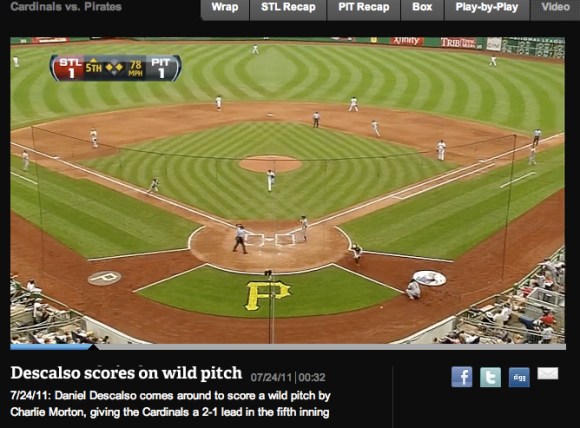Image resolution: width=580 pixels, height=428 pixels.
Task: Select the Box tab
Action: coord(422,9)
